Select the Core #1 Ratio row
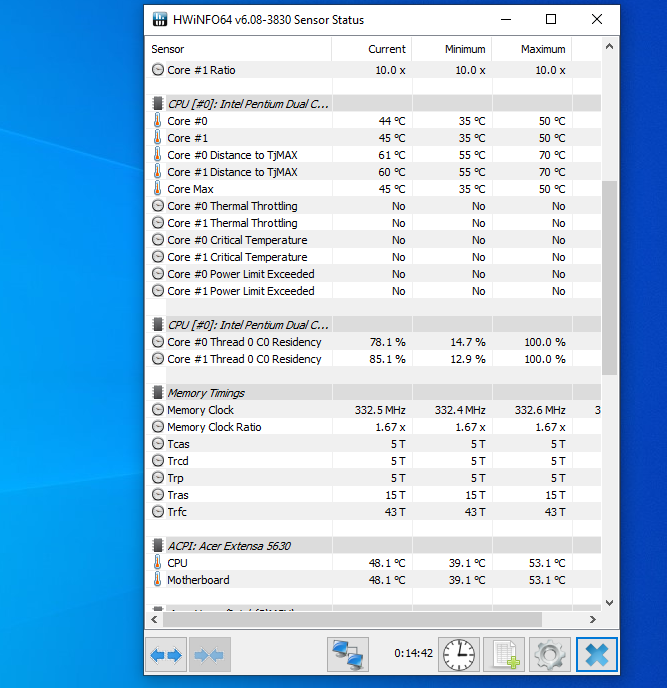 373,70
